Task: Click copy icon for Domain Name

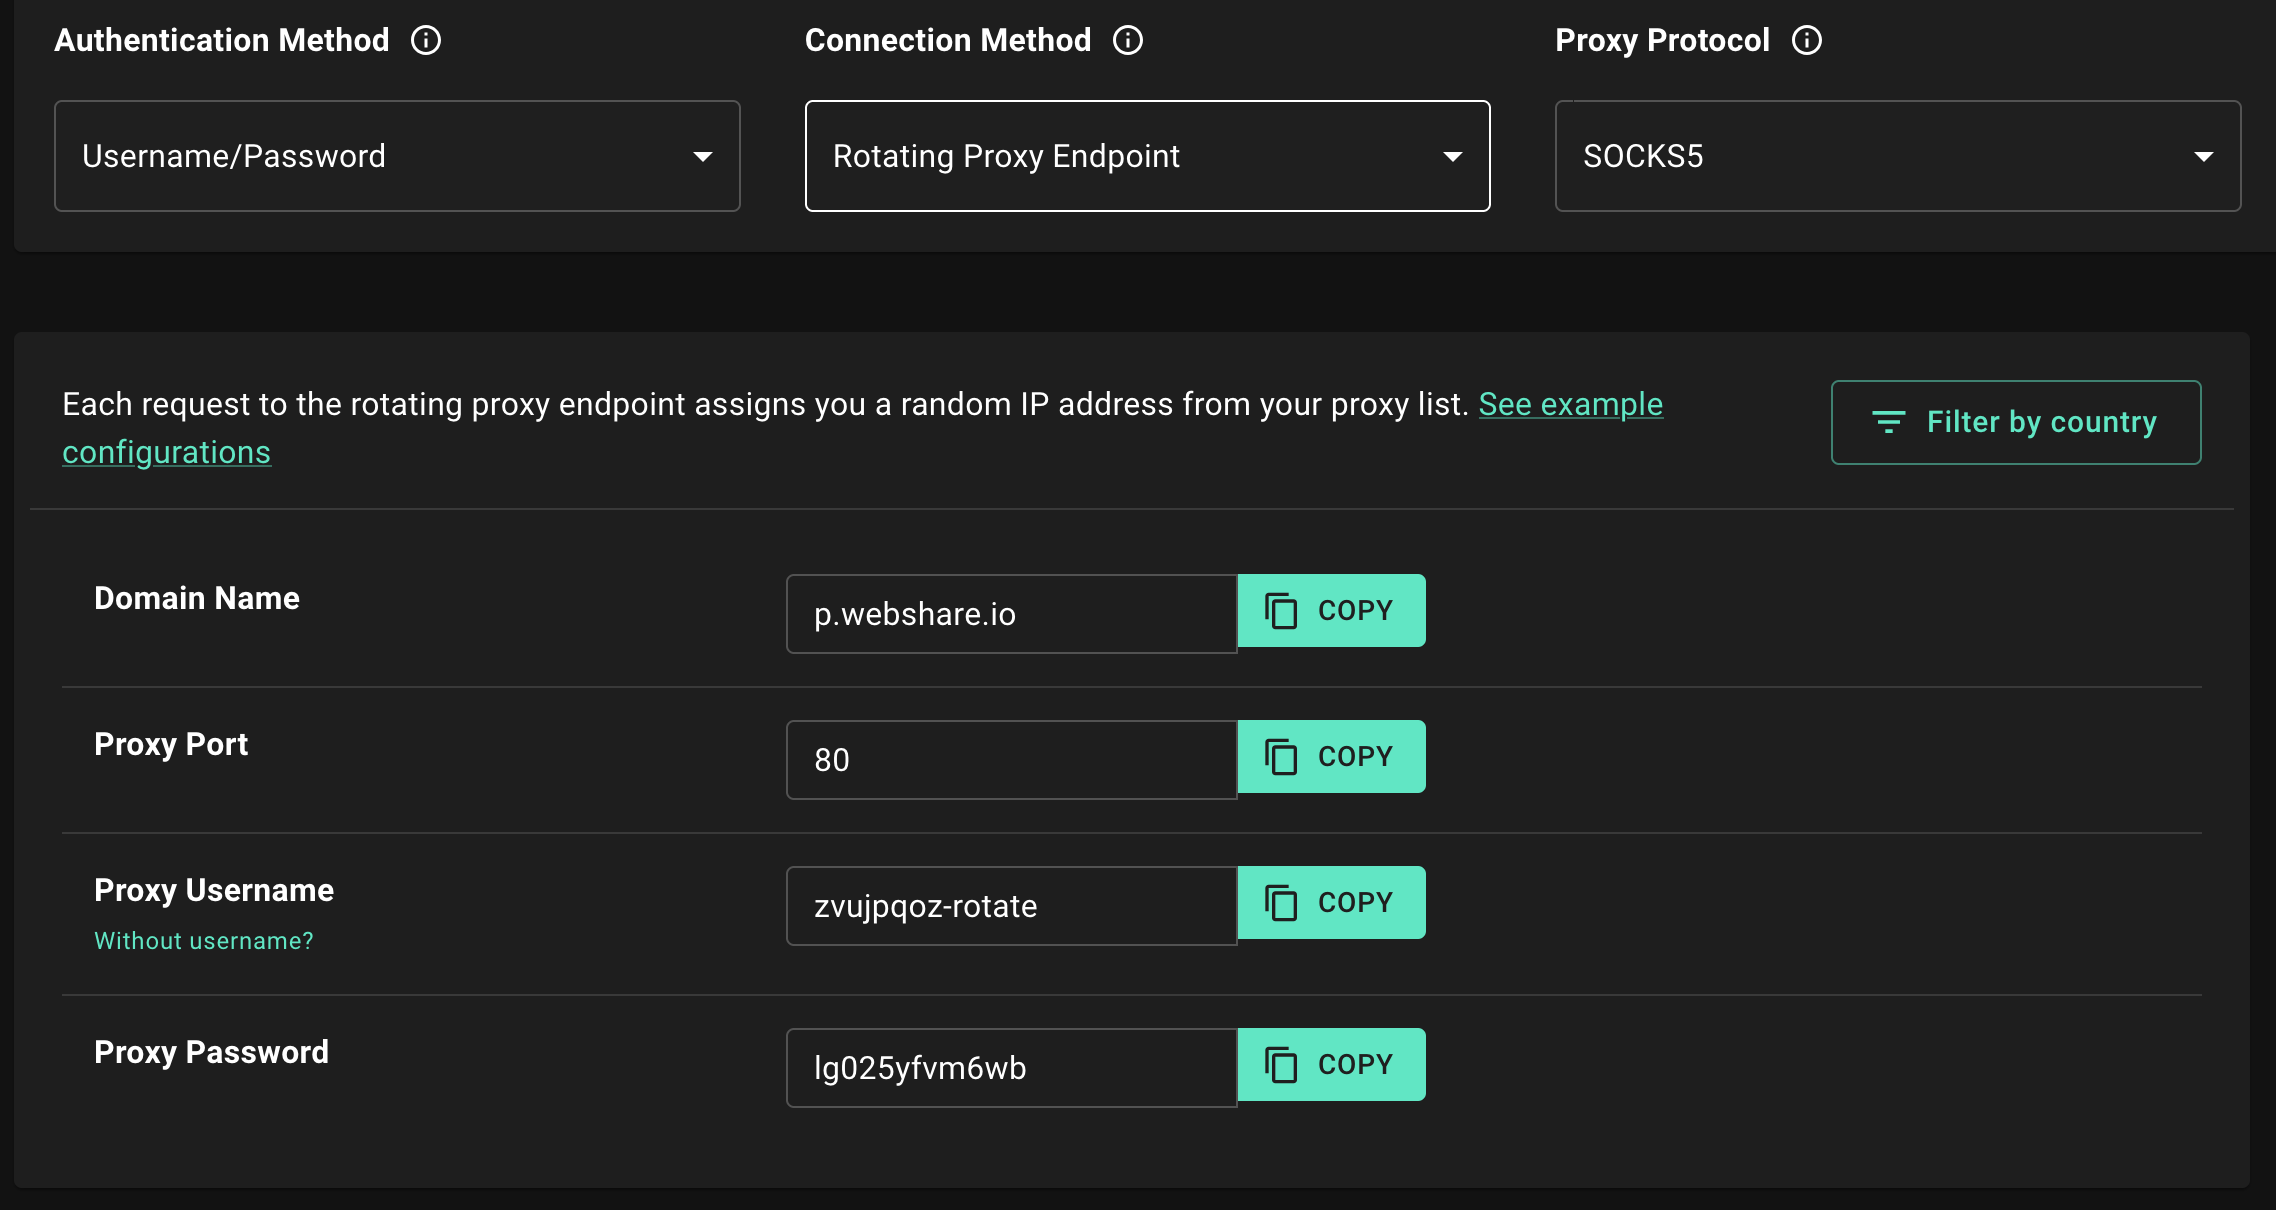Action: pyautogui.click(x=1281, y=611)
